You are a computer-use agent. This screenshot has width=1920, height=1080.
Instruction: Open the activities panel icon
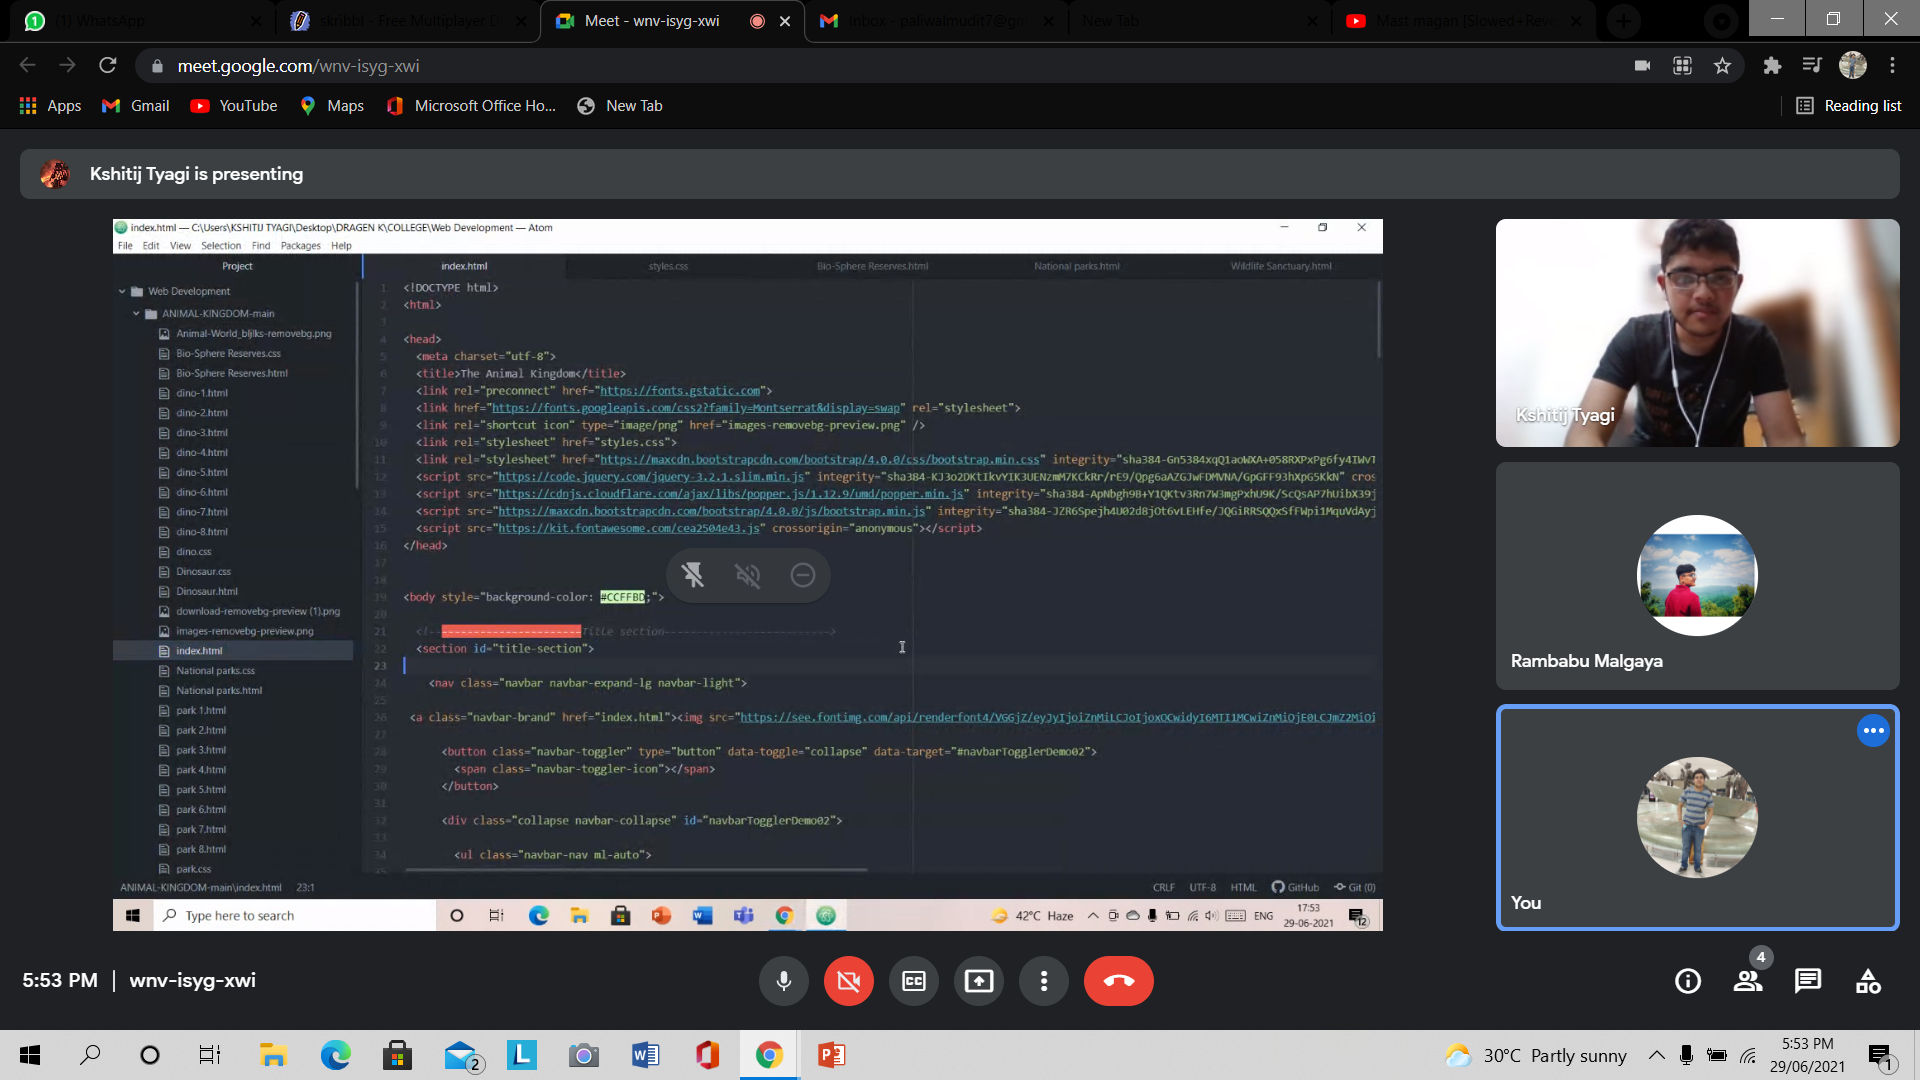(1868, 981)
